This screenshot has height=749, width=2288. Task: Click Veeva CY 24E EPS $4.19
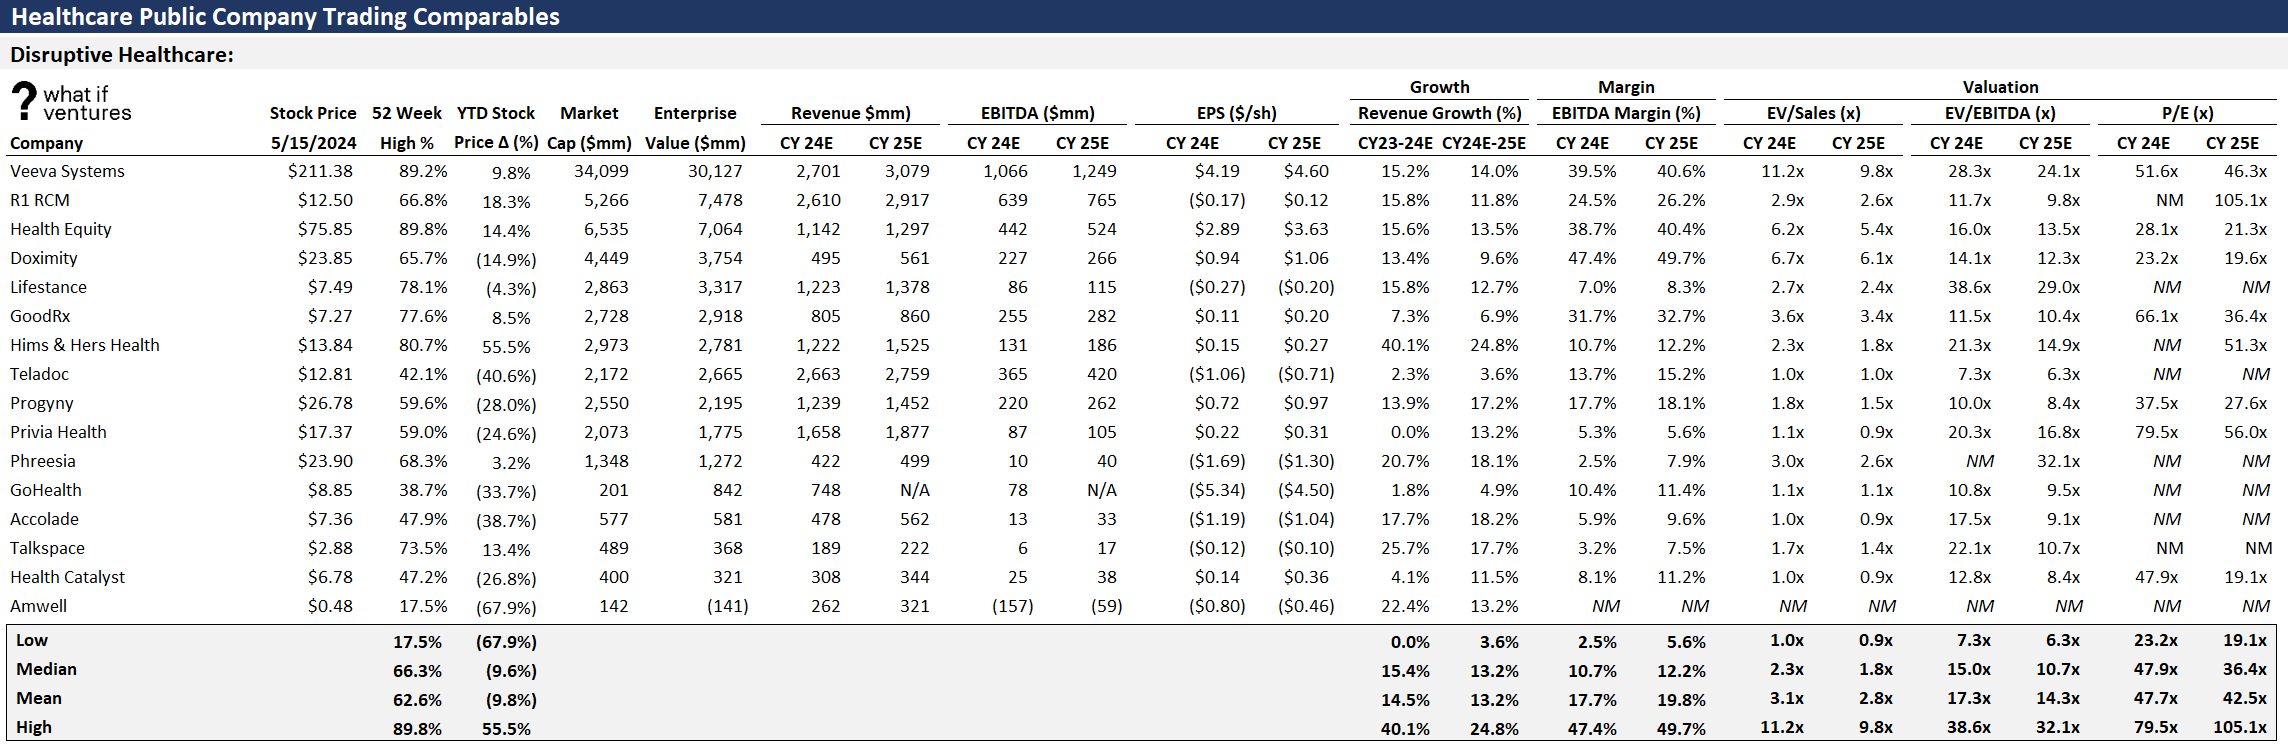(x=1217, y=171)
